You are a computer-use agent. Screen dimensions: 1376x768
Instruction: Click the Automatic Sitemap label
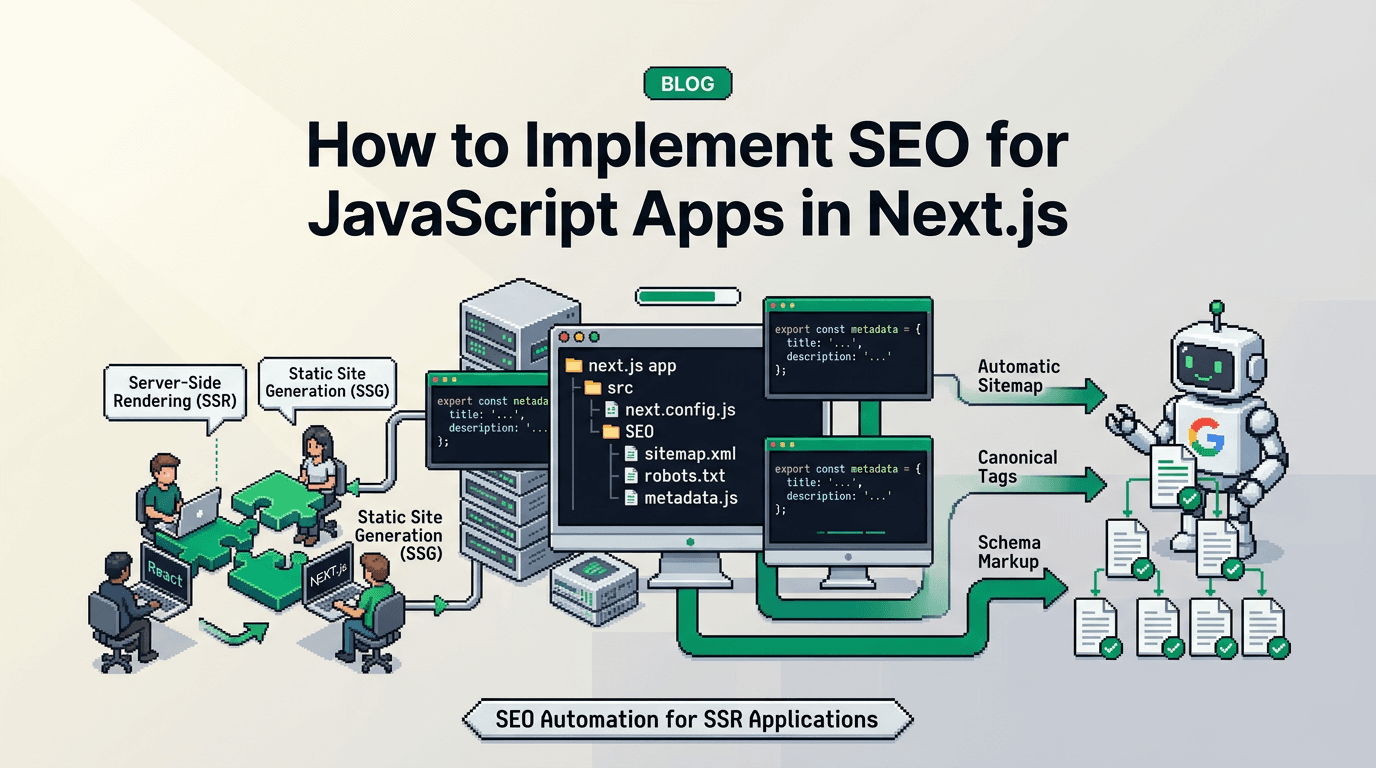coord(1018,376)
